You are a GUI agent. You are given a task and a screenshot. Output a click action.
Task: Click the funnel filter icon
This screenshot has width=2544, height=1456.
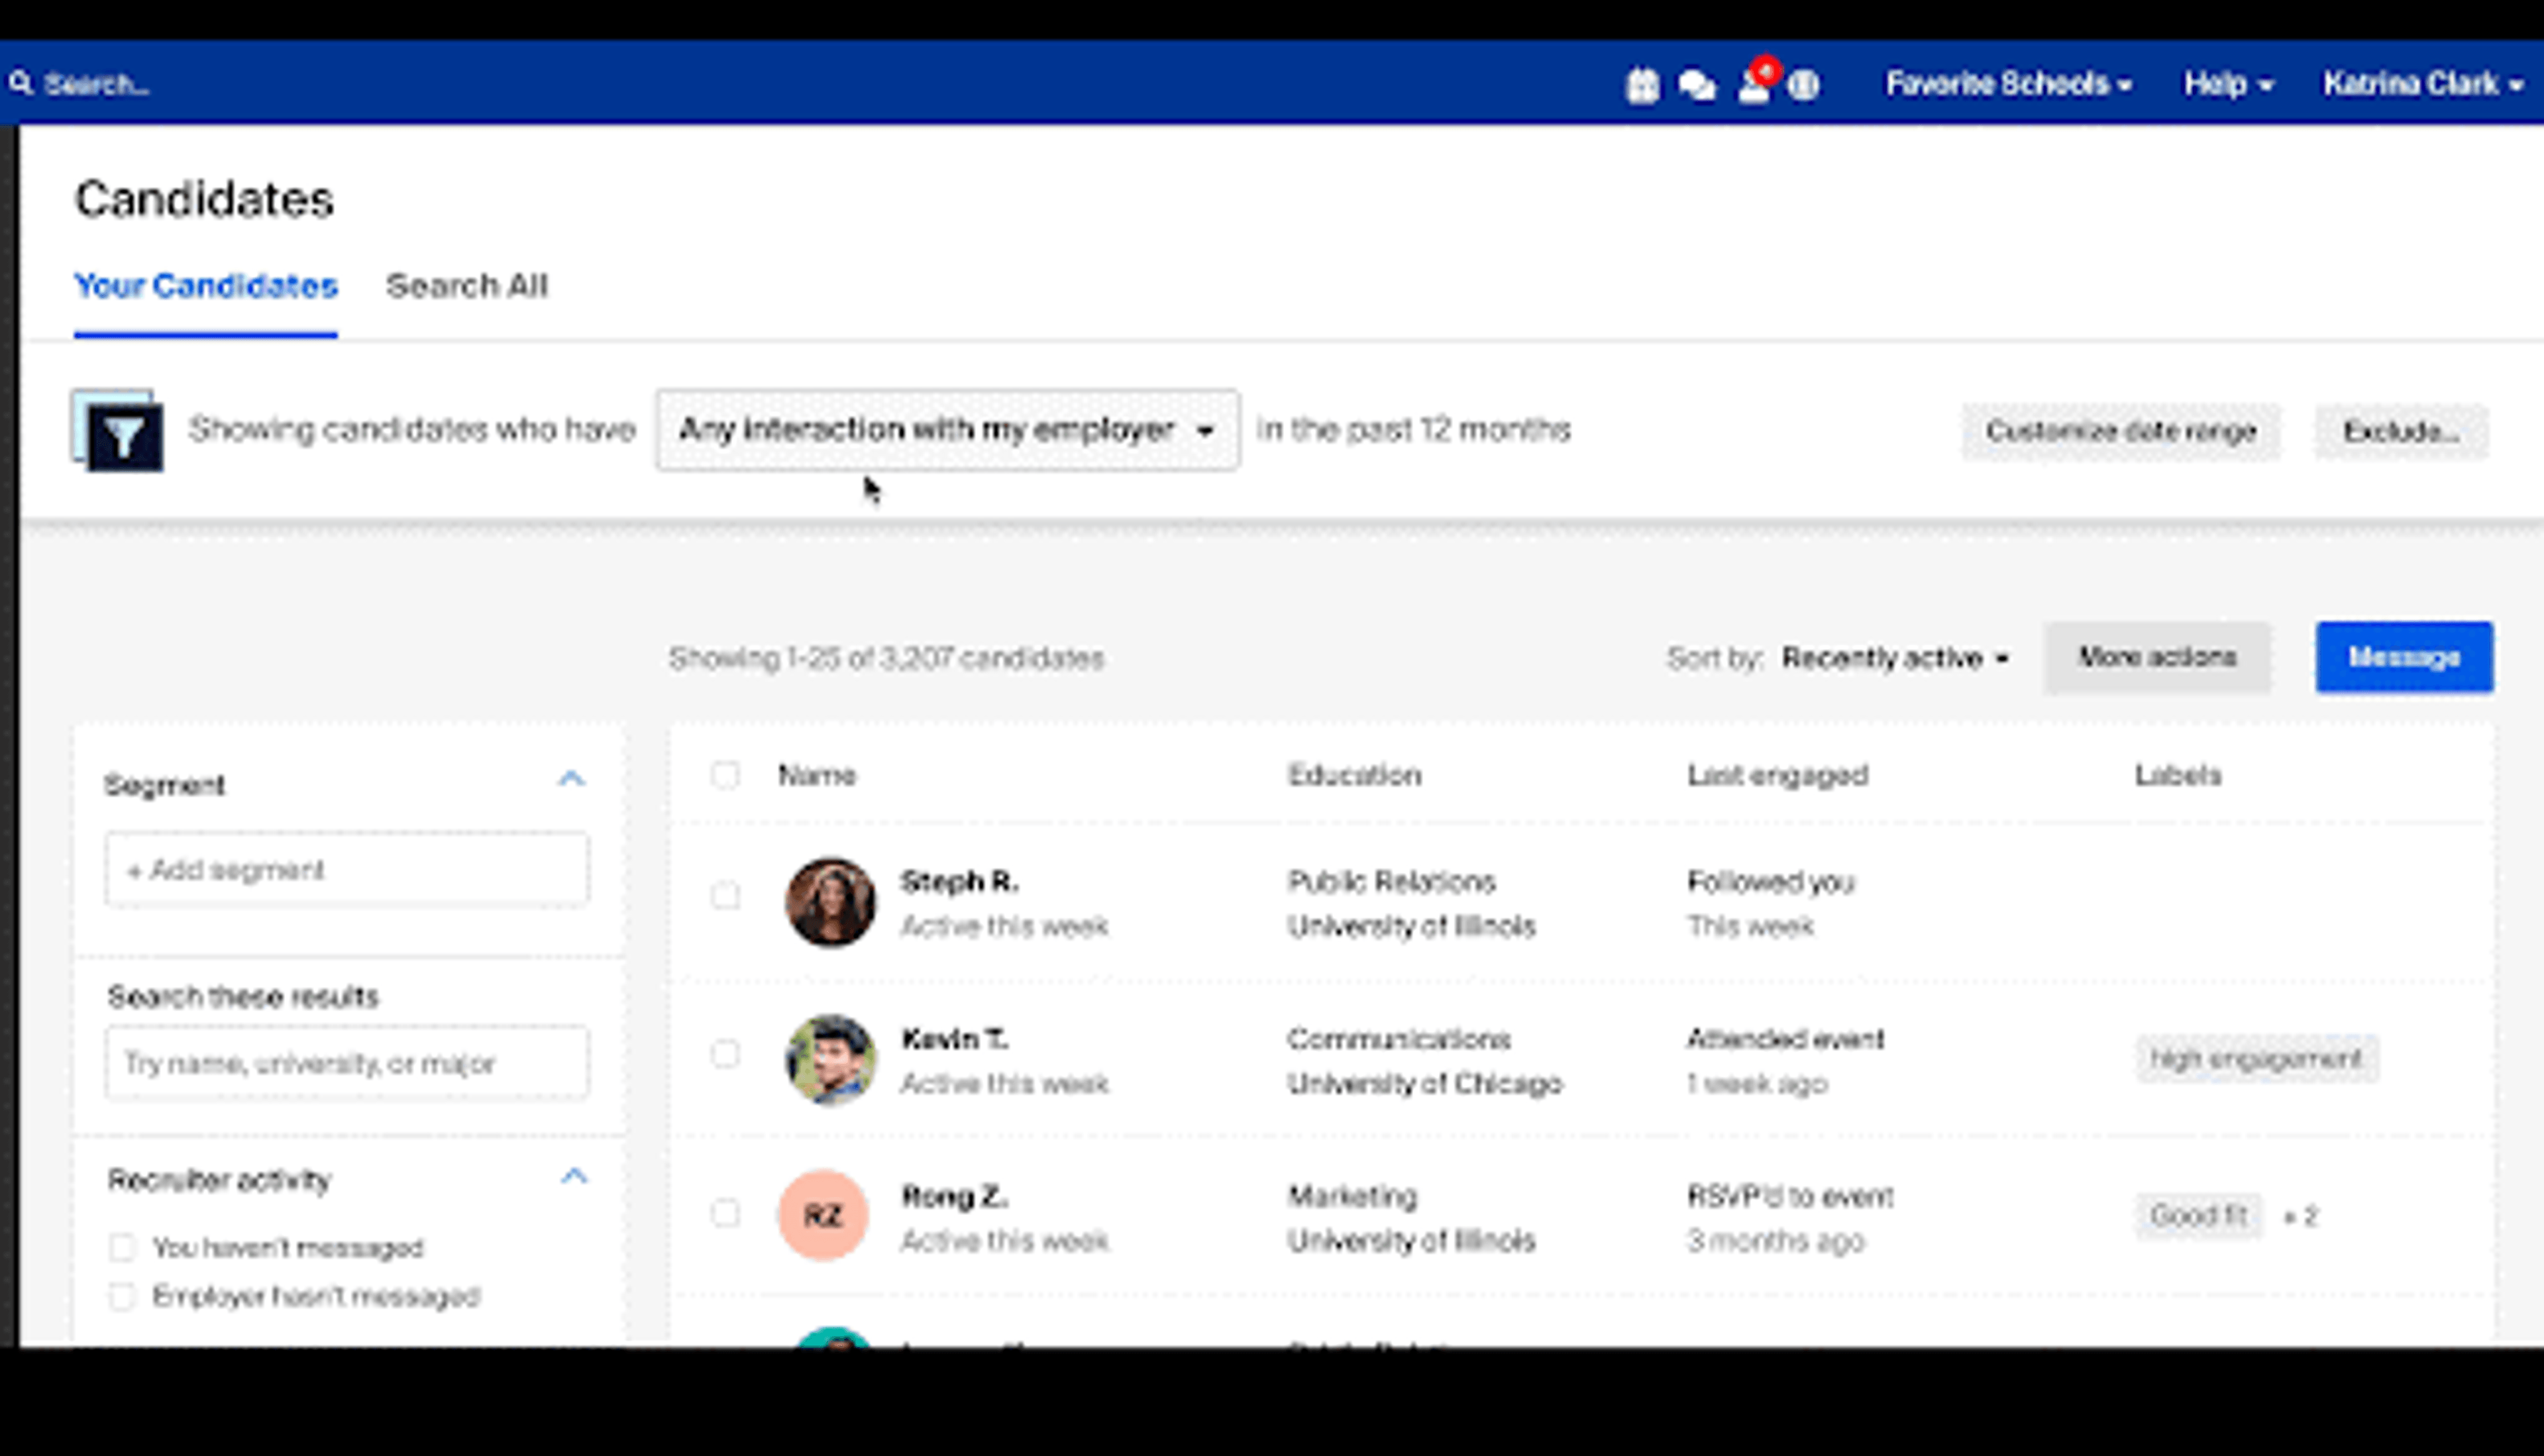click(123, 436)
